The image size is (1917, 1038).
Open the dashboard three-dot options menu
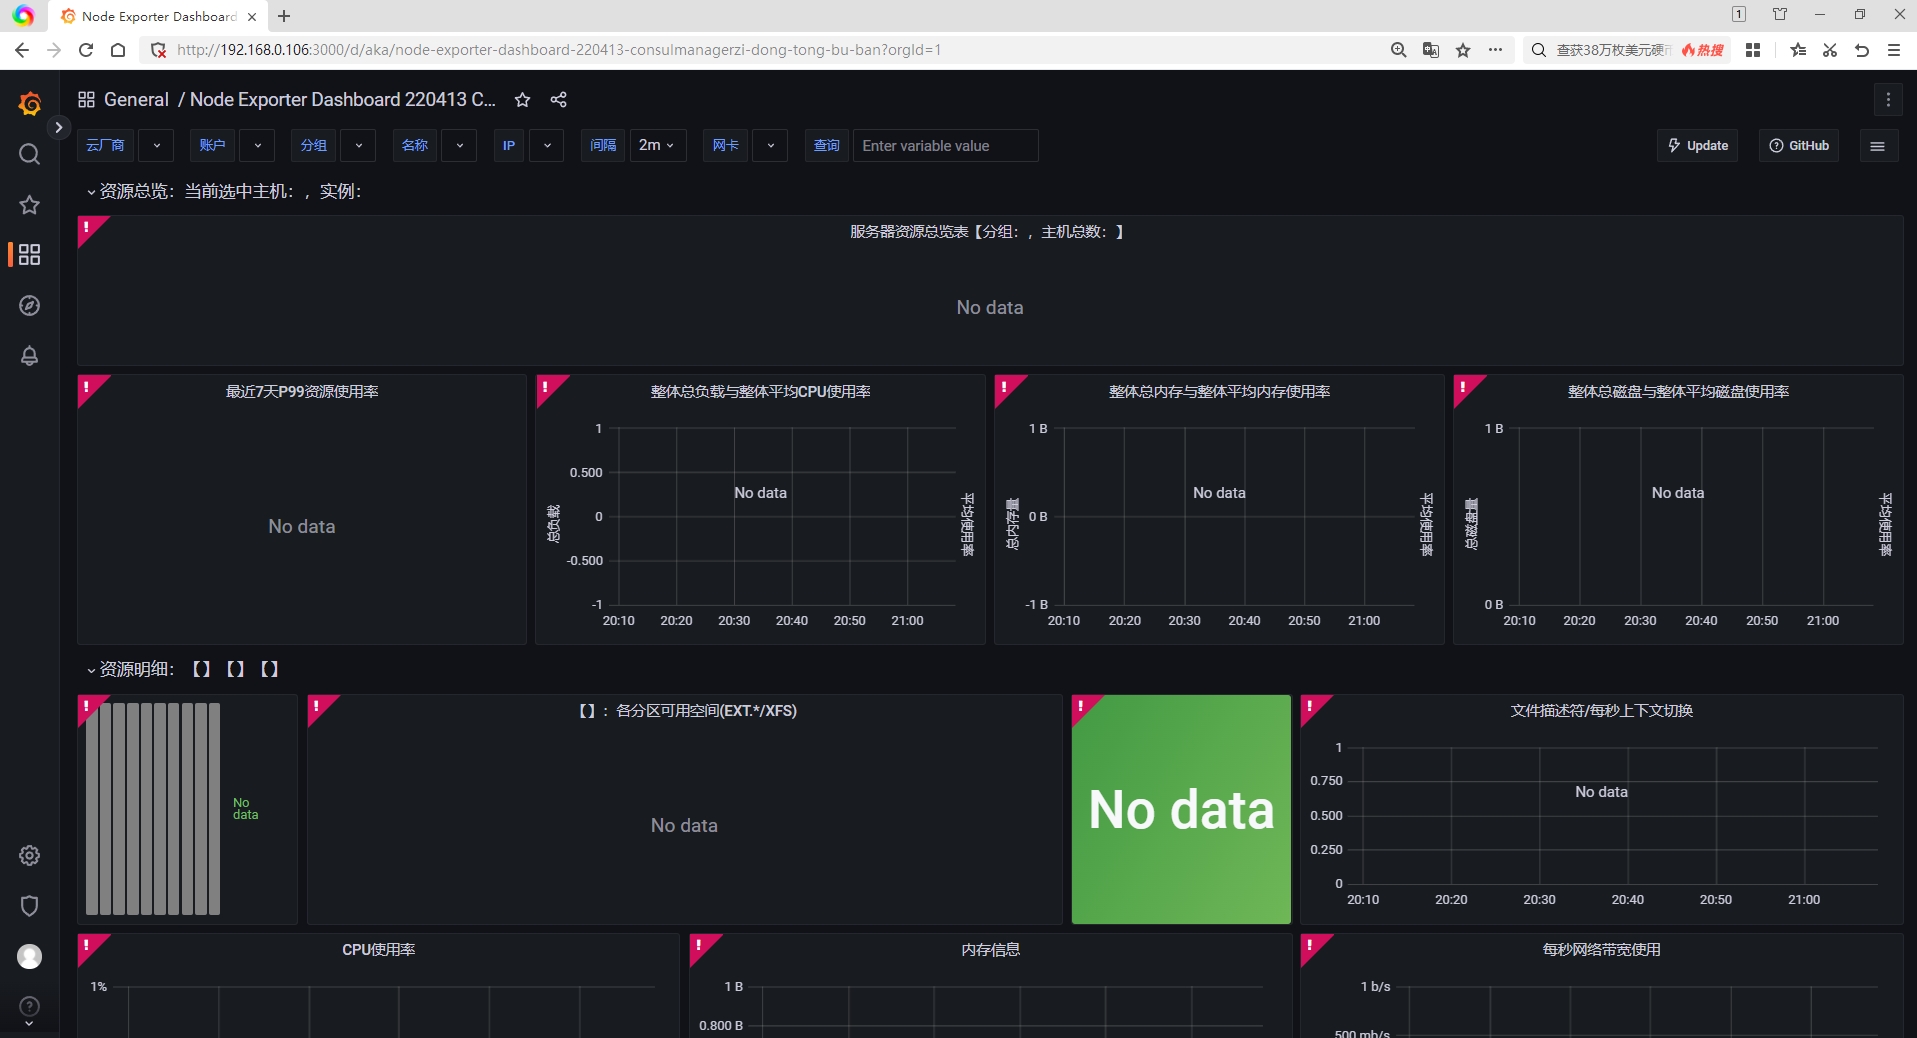coord(1888,99)
